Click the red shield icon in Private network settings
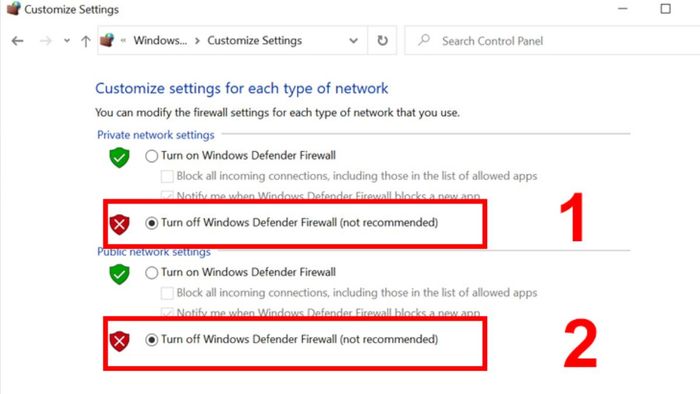 pyautogui.click(x=119, y=224)
